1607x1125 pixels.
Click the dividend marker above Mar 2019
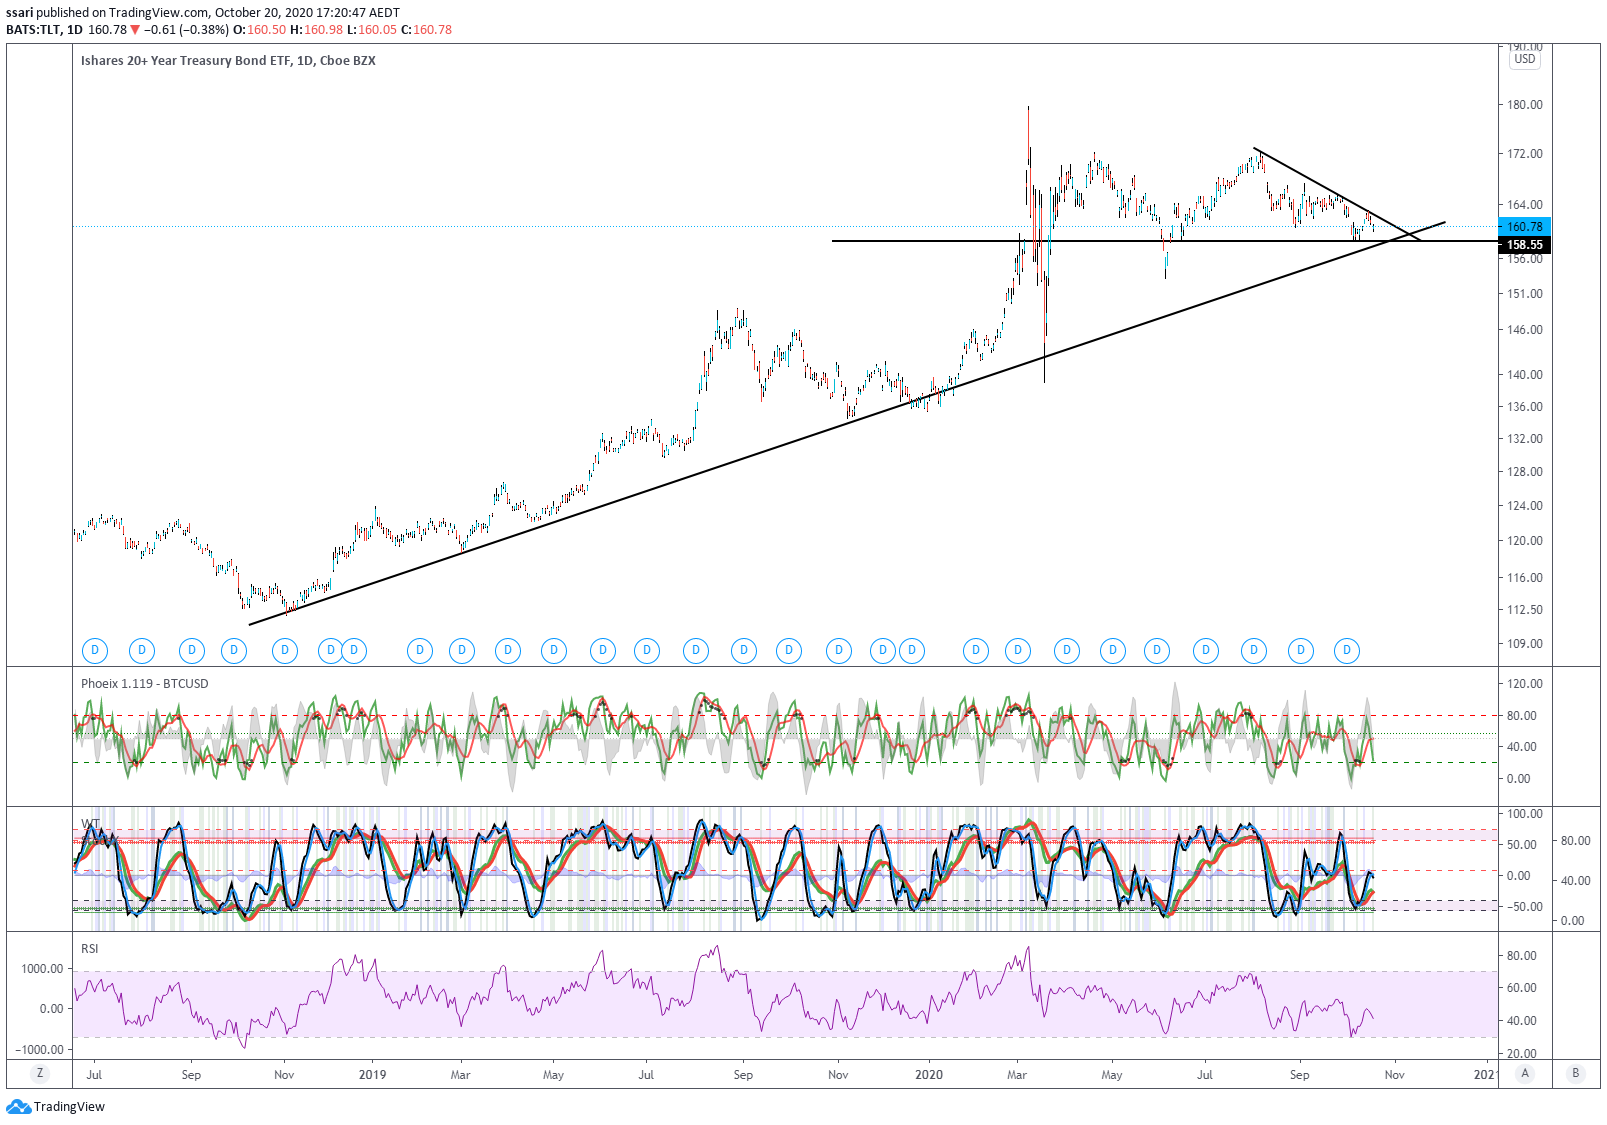[x=461, y=651]
